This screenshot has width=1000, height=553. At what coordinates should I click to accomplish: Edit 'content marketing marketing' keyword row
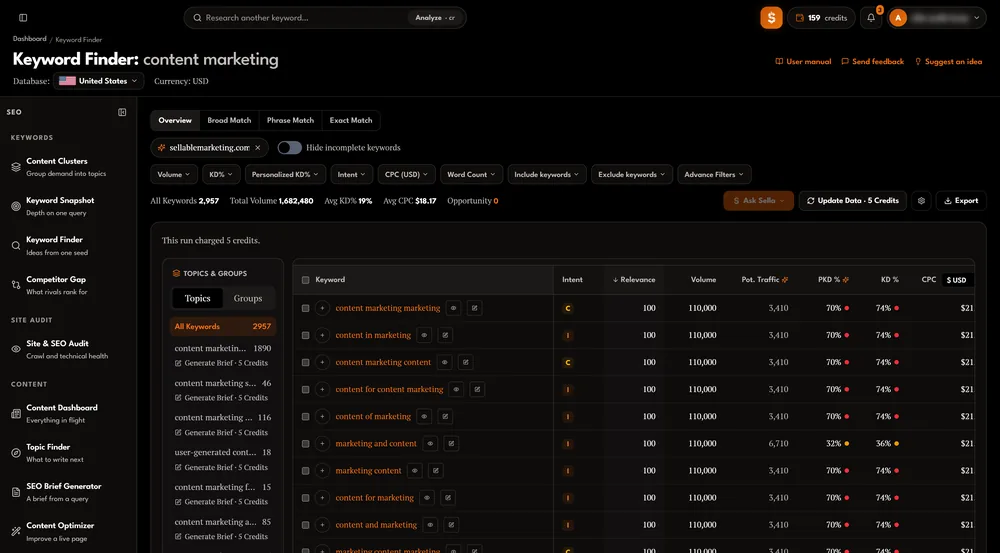tap(474, 308)
